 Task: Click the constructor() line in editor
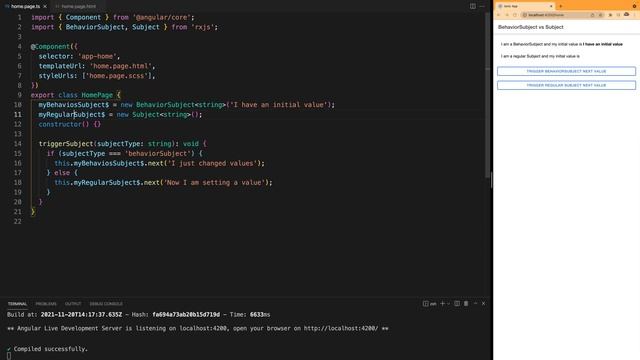(x=69, y=124)
